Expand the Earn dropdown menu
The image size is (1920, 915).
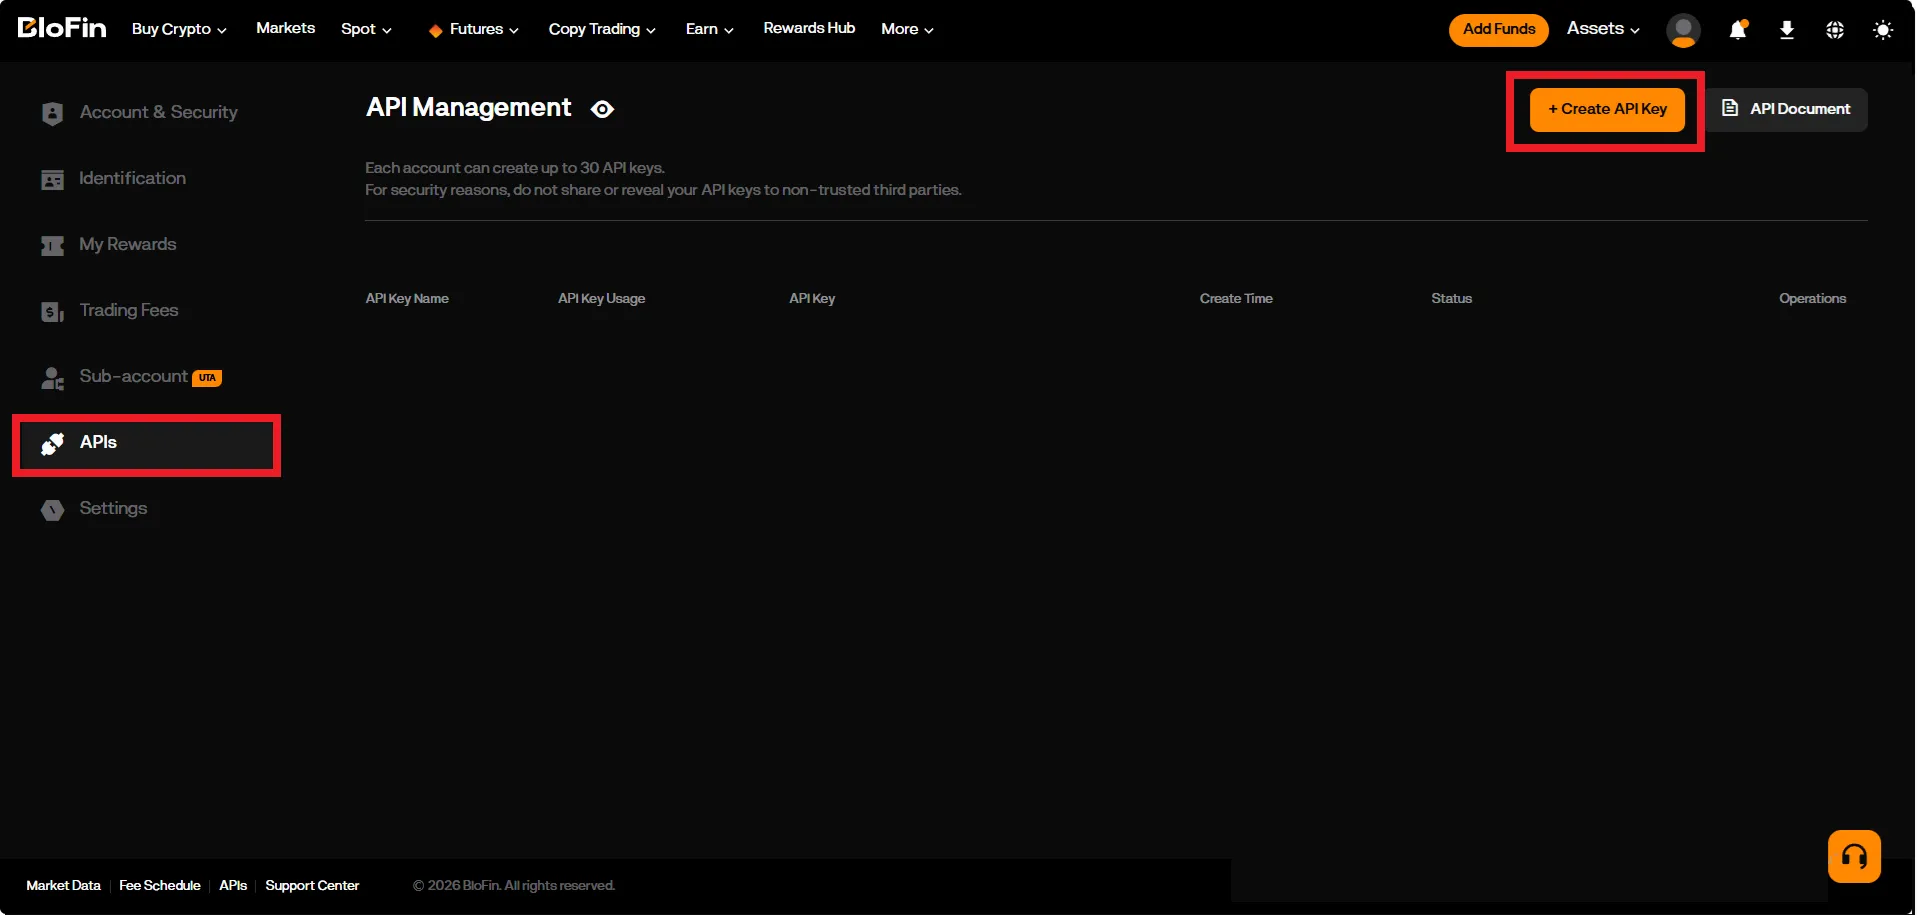[710, 29]
